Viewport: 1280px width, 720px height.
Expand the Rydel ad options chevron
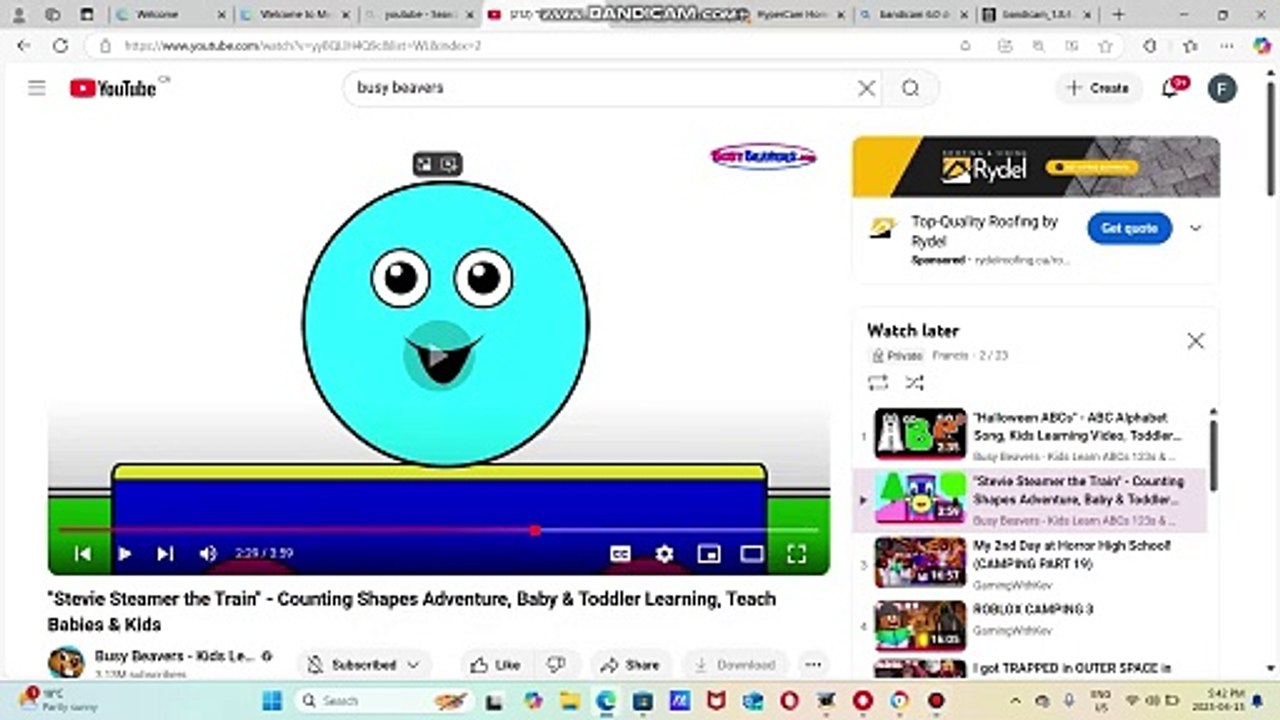[1195, 228]
